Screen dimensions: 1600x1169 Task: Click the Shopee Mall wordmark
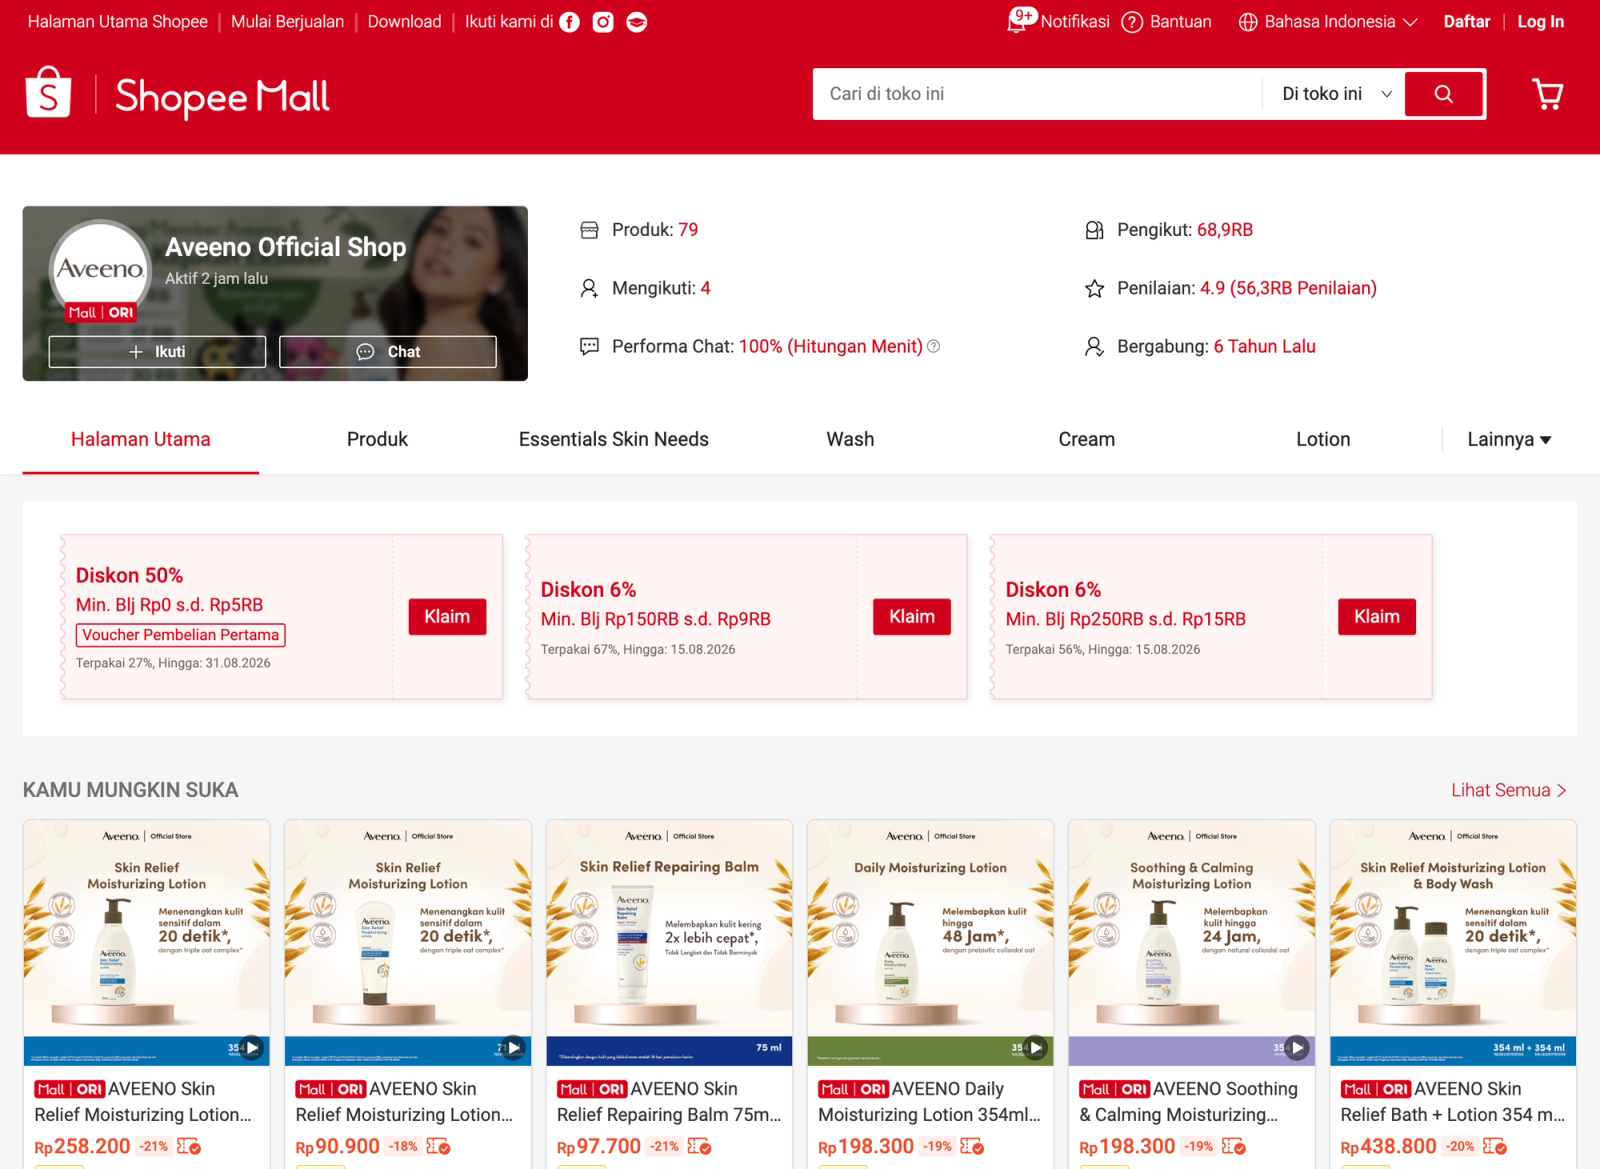pos(222,96)
